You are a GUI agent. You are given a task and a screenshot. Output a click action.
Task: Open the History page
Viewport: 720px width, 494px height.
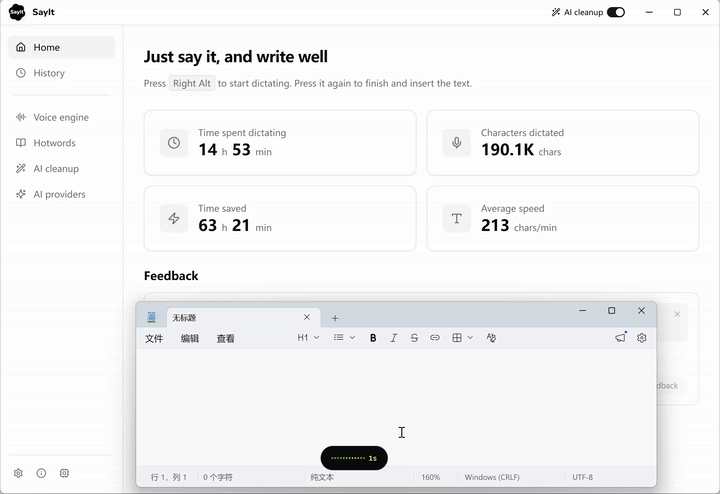pyautogui.click(x=62, y=73)
